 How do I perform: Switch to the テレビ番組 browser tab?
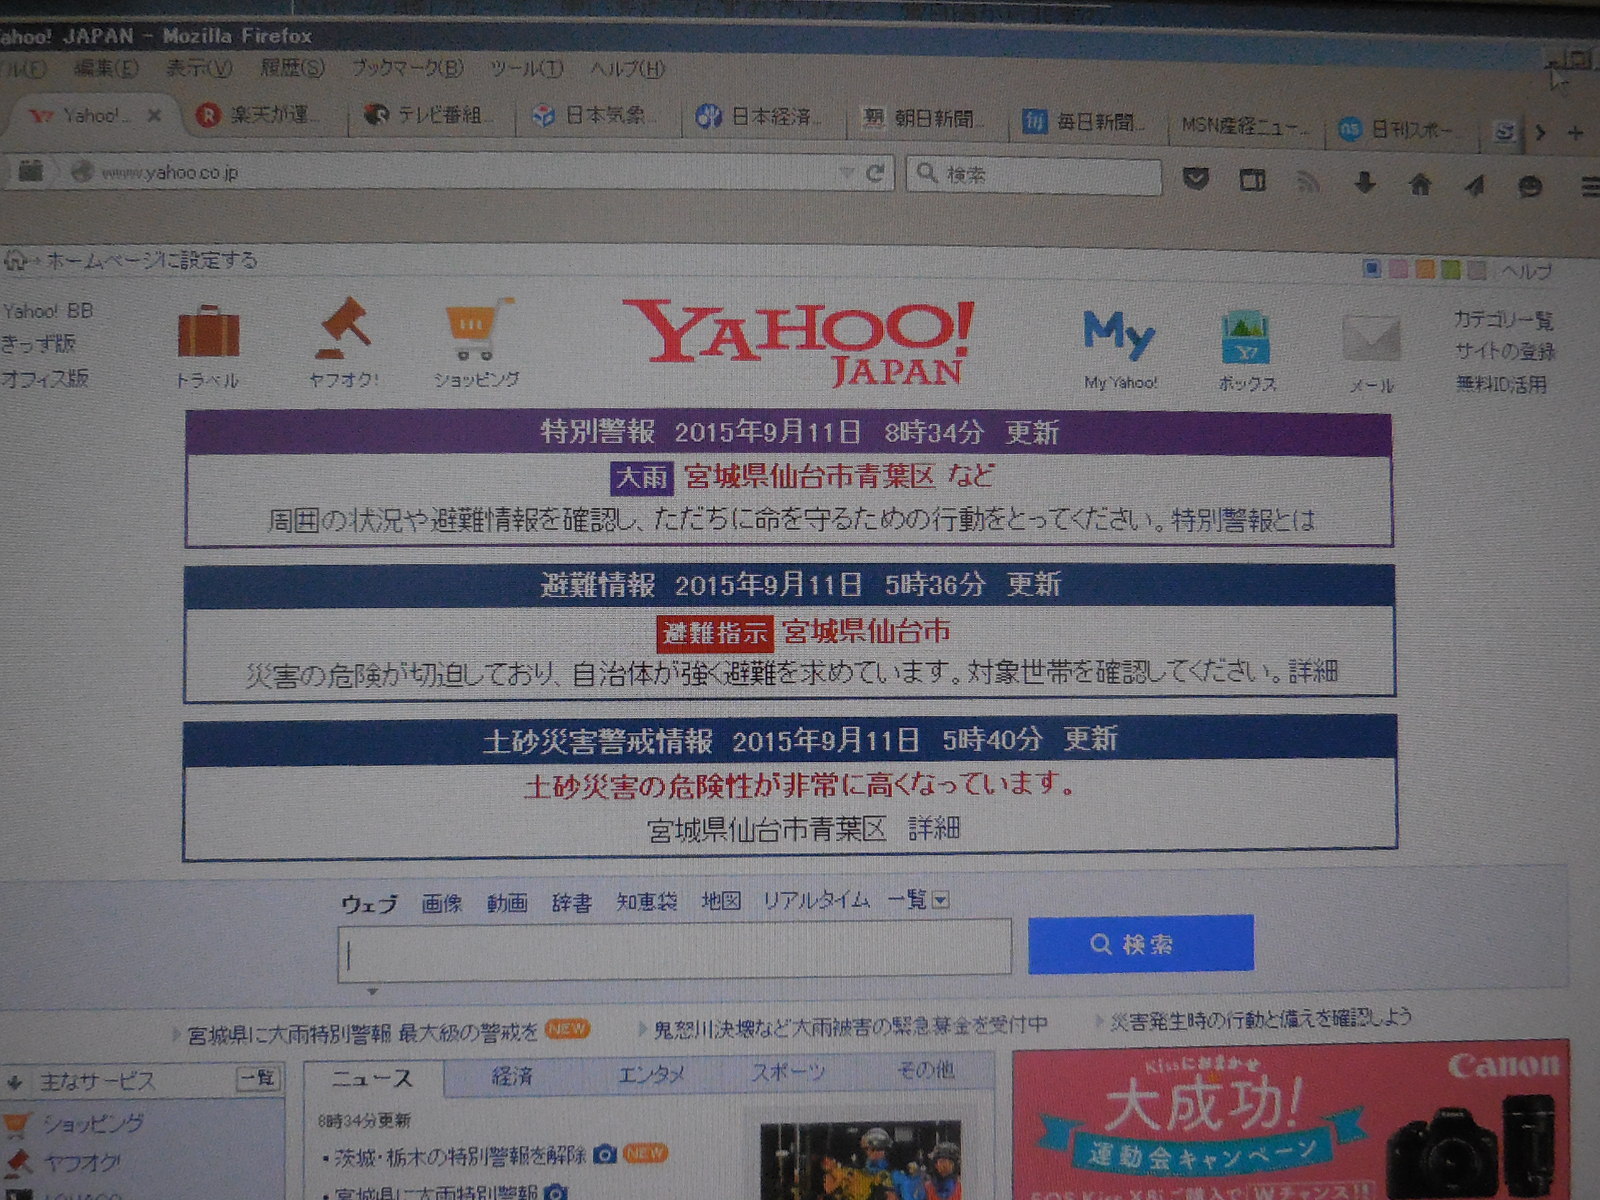[430, 116]
